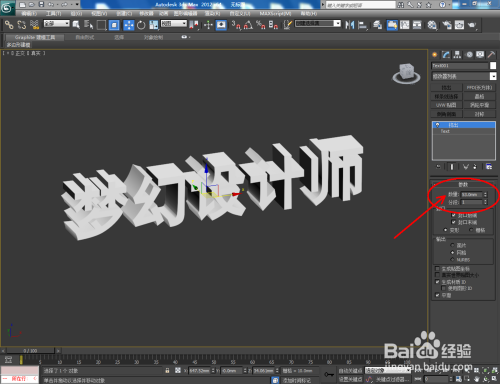Click the time slider showing 0 / 100
This screenshot has height=384, width=500.
click(x=30, y=351)
